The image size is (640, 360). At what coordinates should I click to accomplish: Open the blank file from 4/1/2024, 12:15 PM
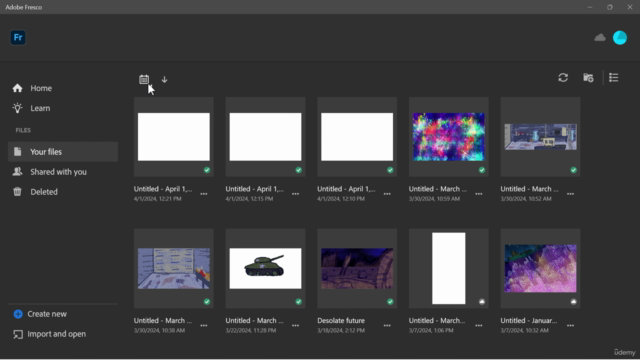click(265, 137)
